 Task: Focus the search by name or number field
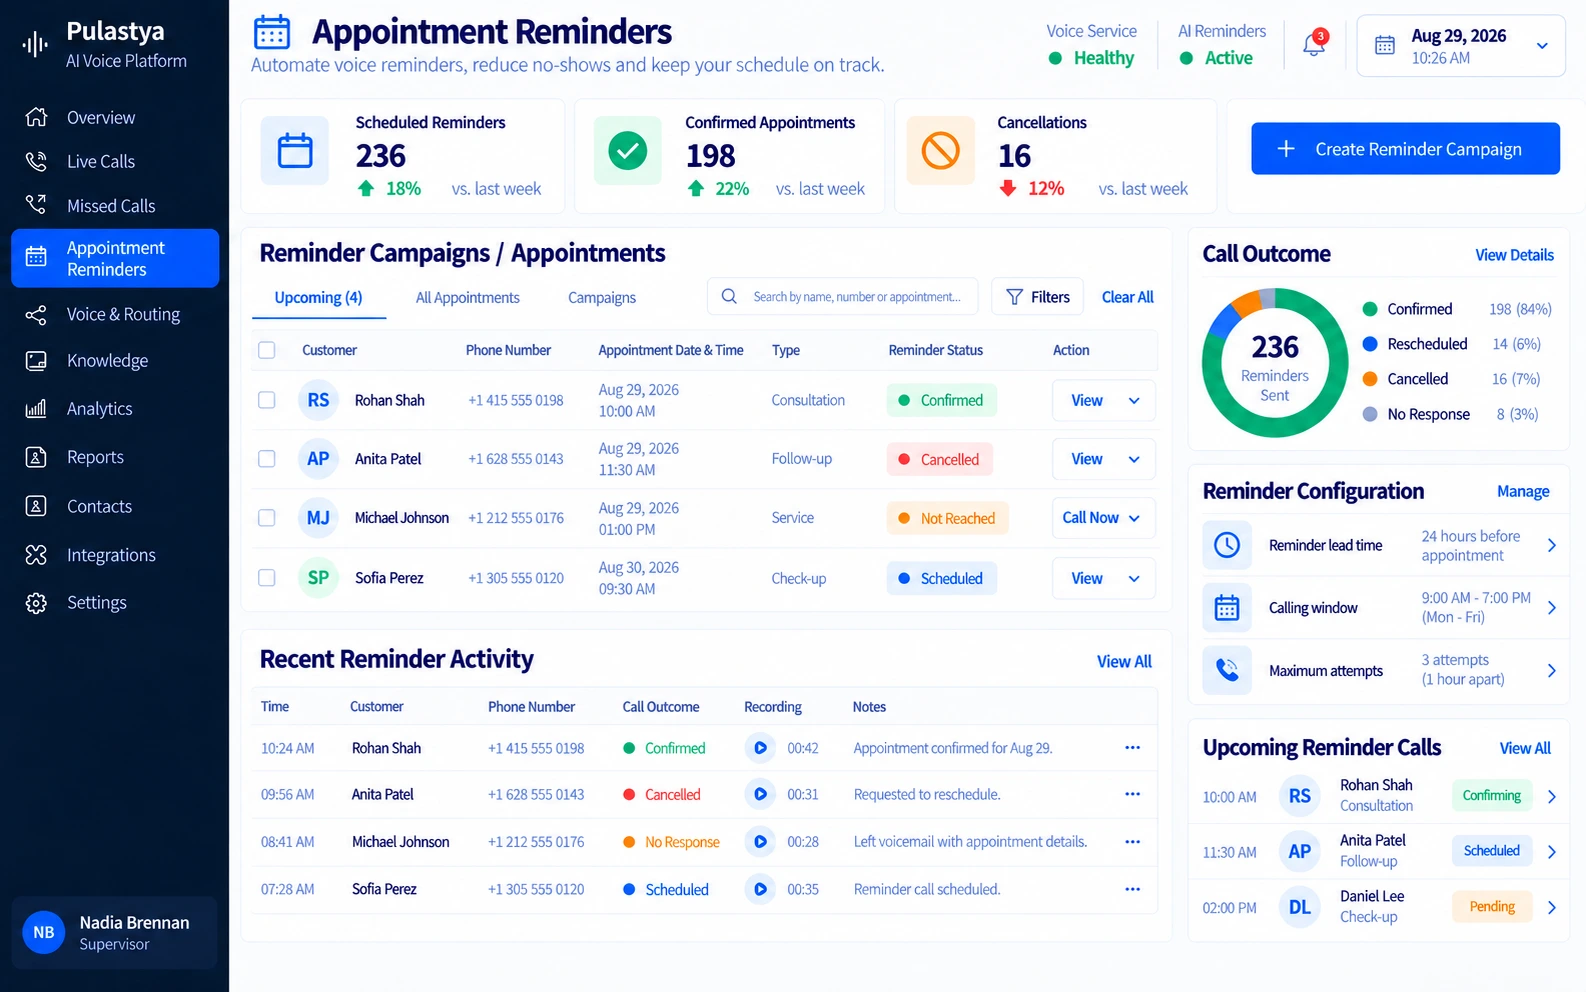[843, 297]
